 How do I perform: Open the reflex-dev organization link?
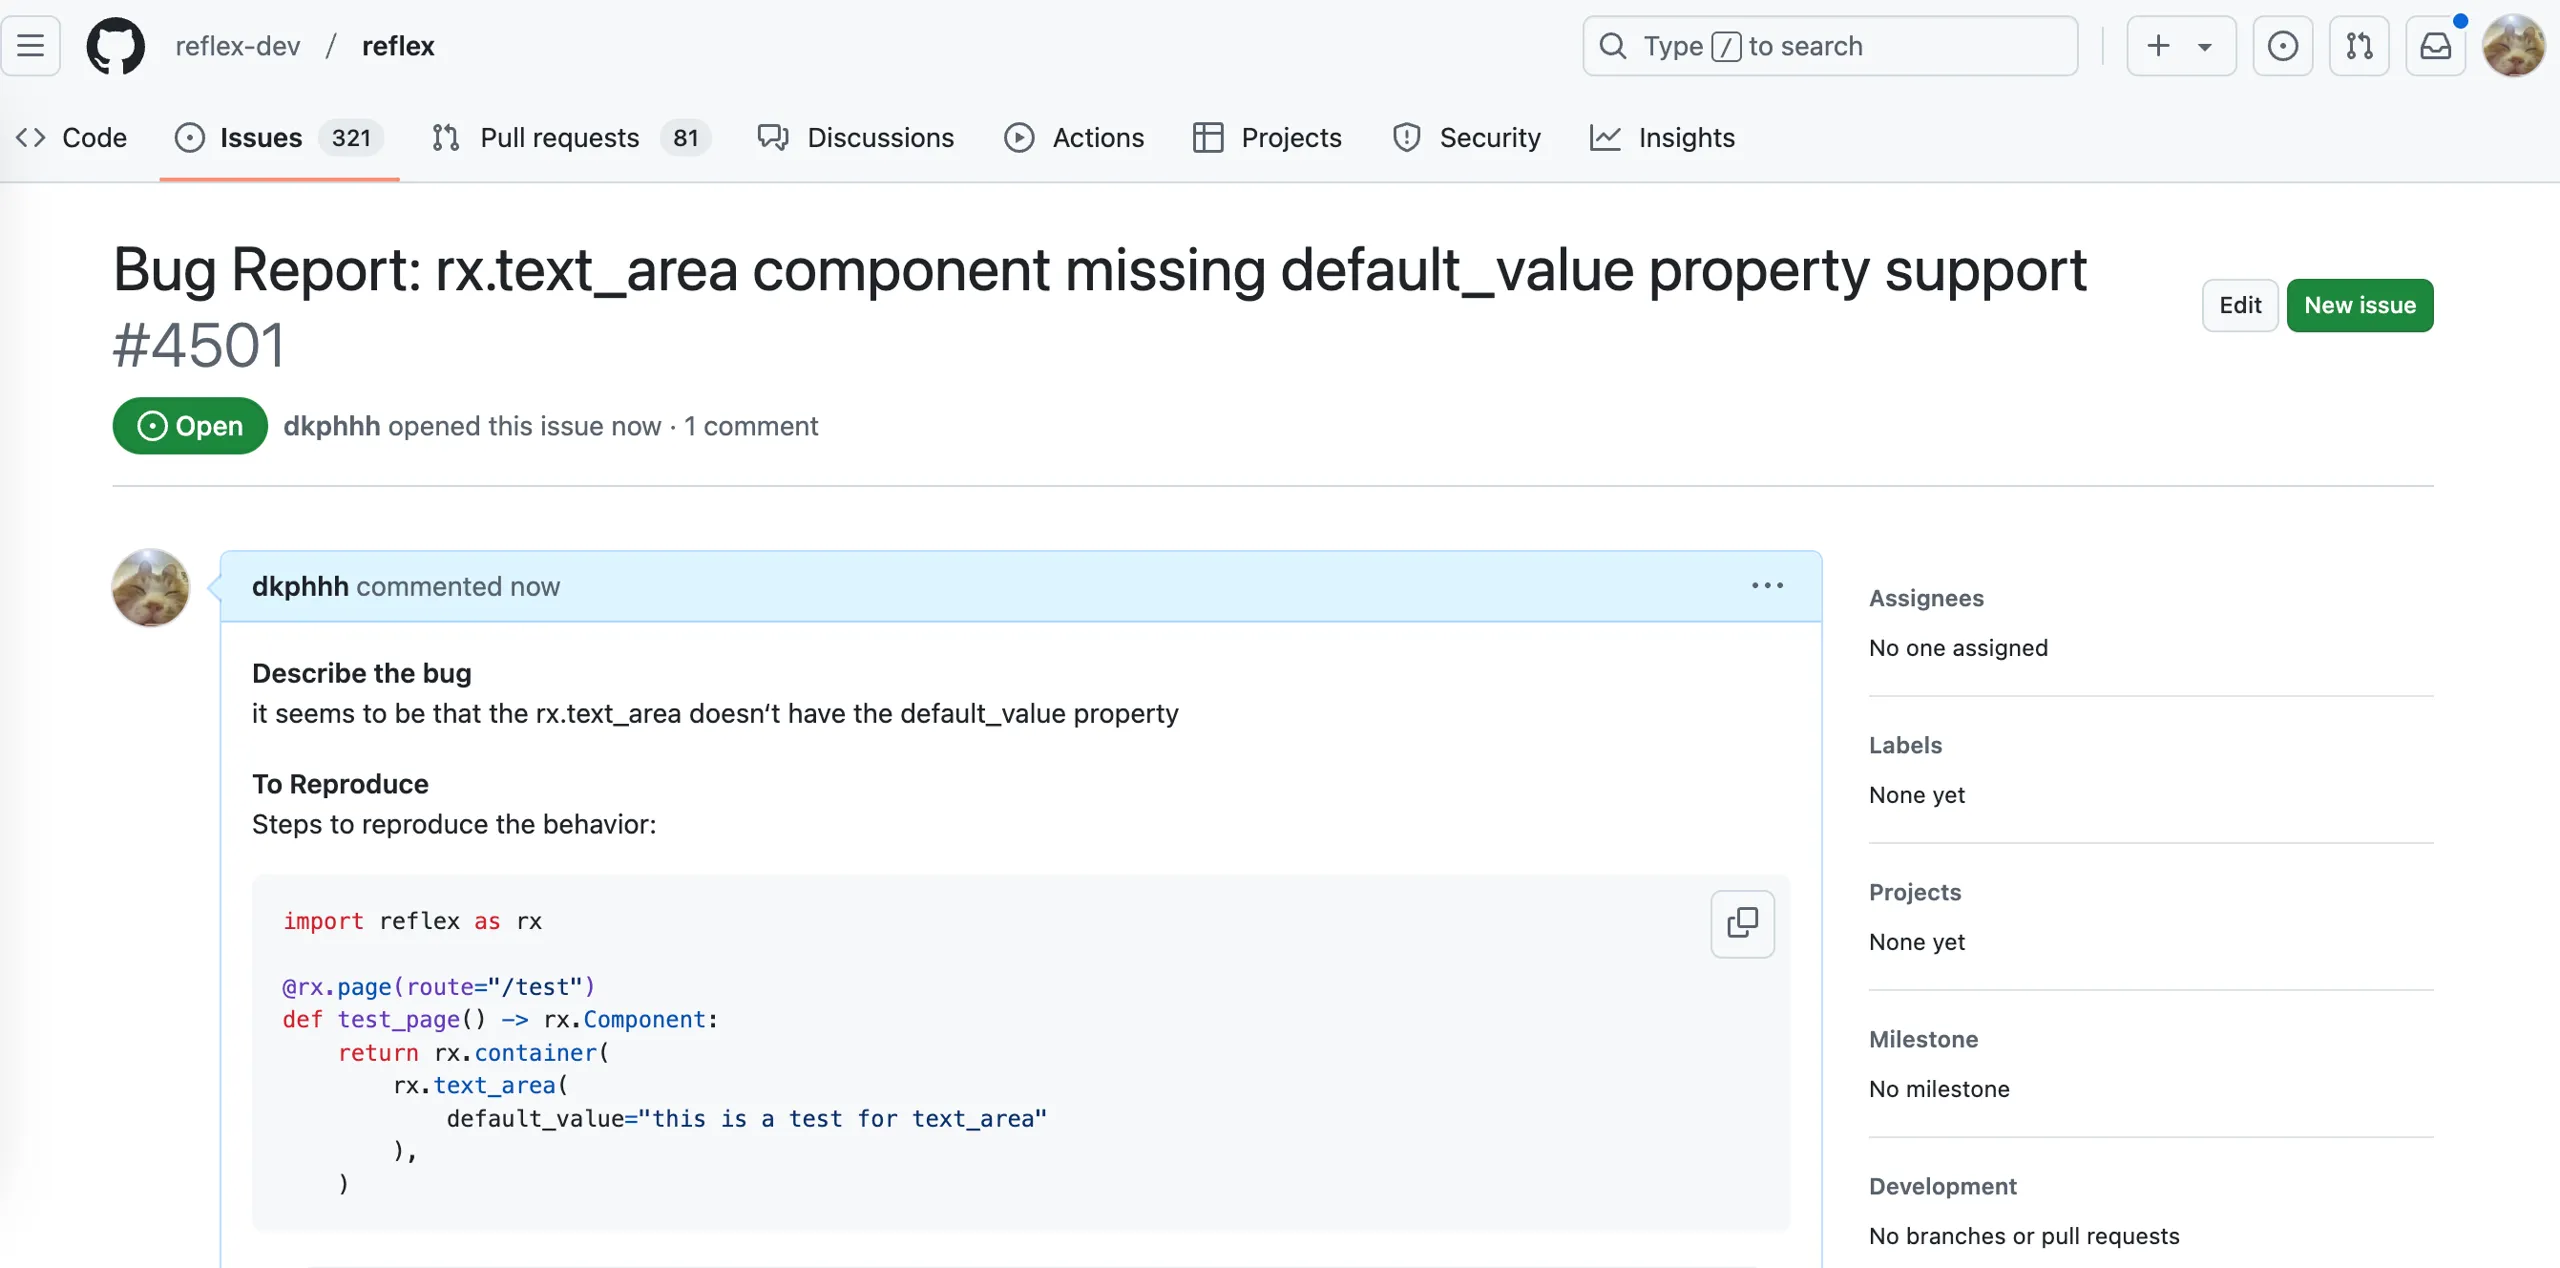tap(237, 46)
